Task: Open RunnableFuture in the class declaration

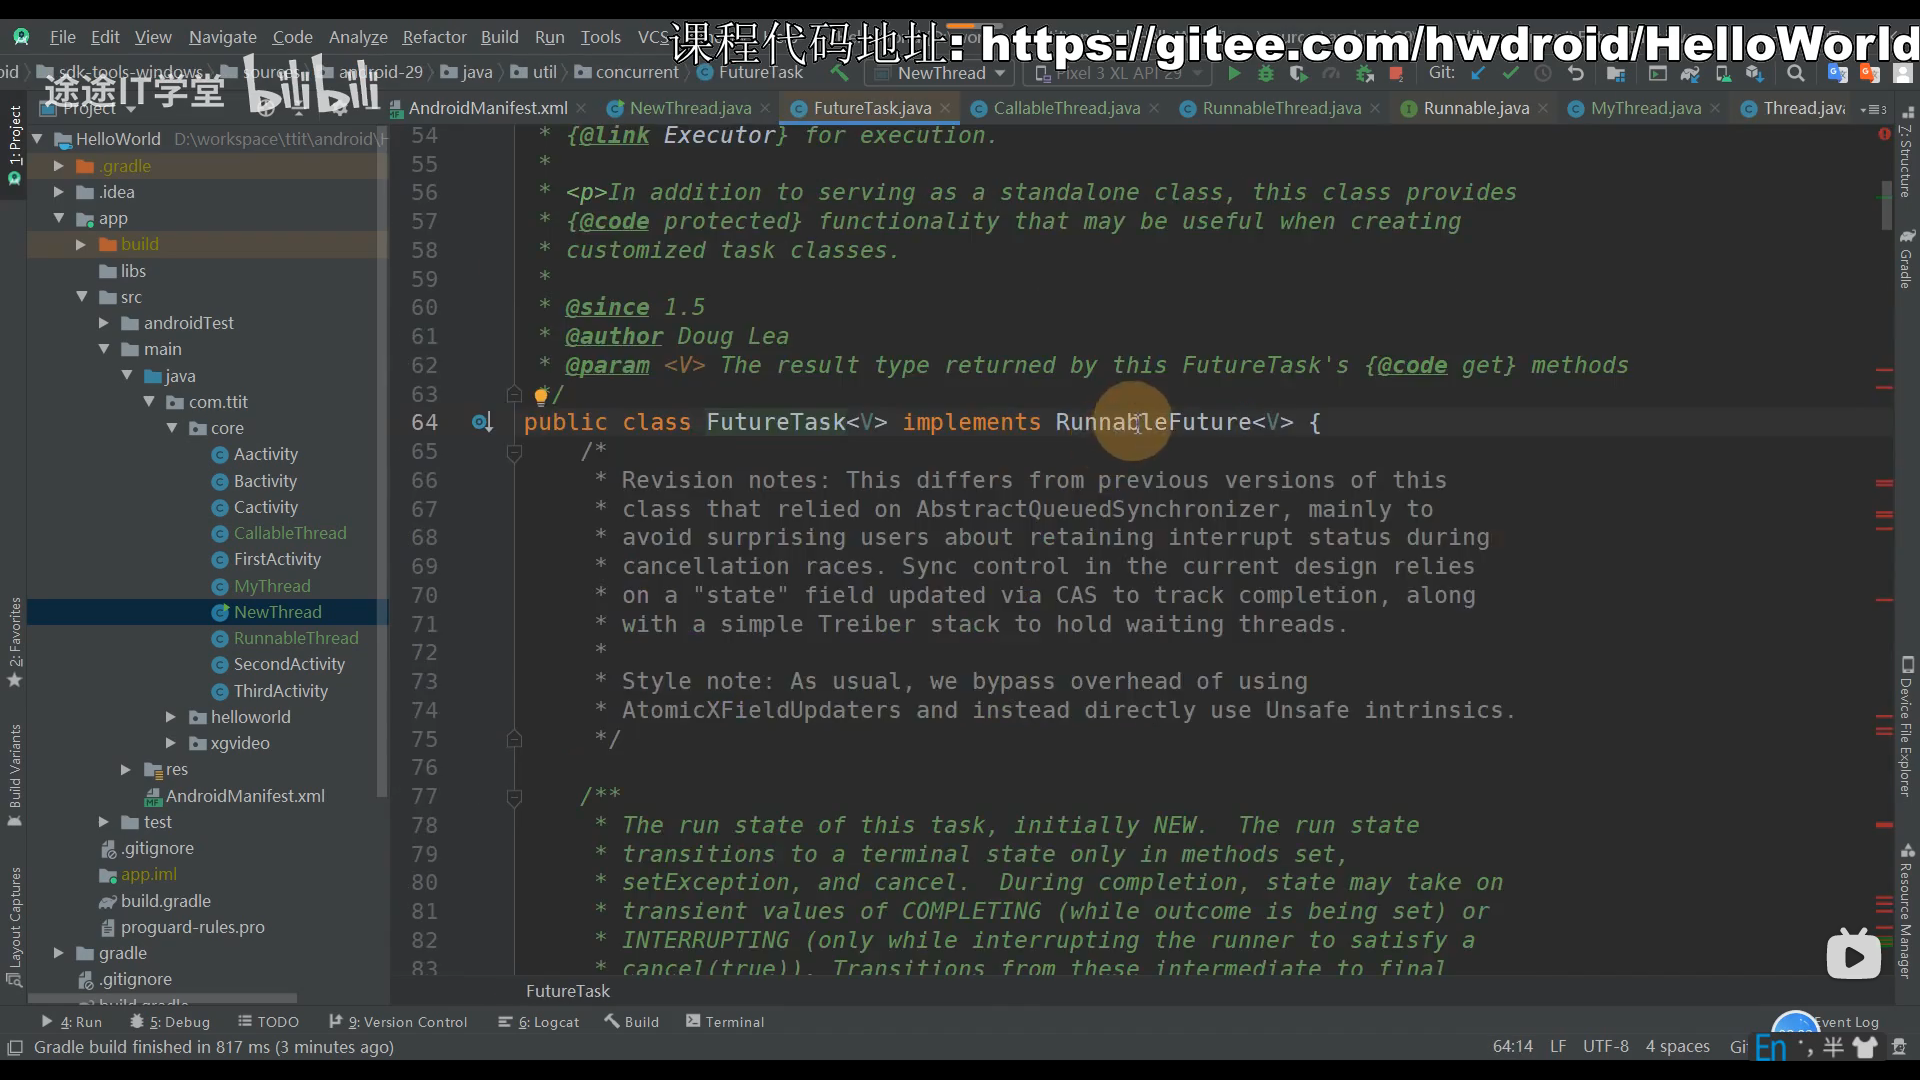Action: 1153,422
